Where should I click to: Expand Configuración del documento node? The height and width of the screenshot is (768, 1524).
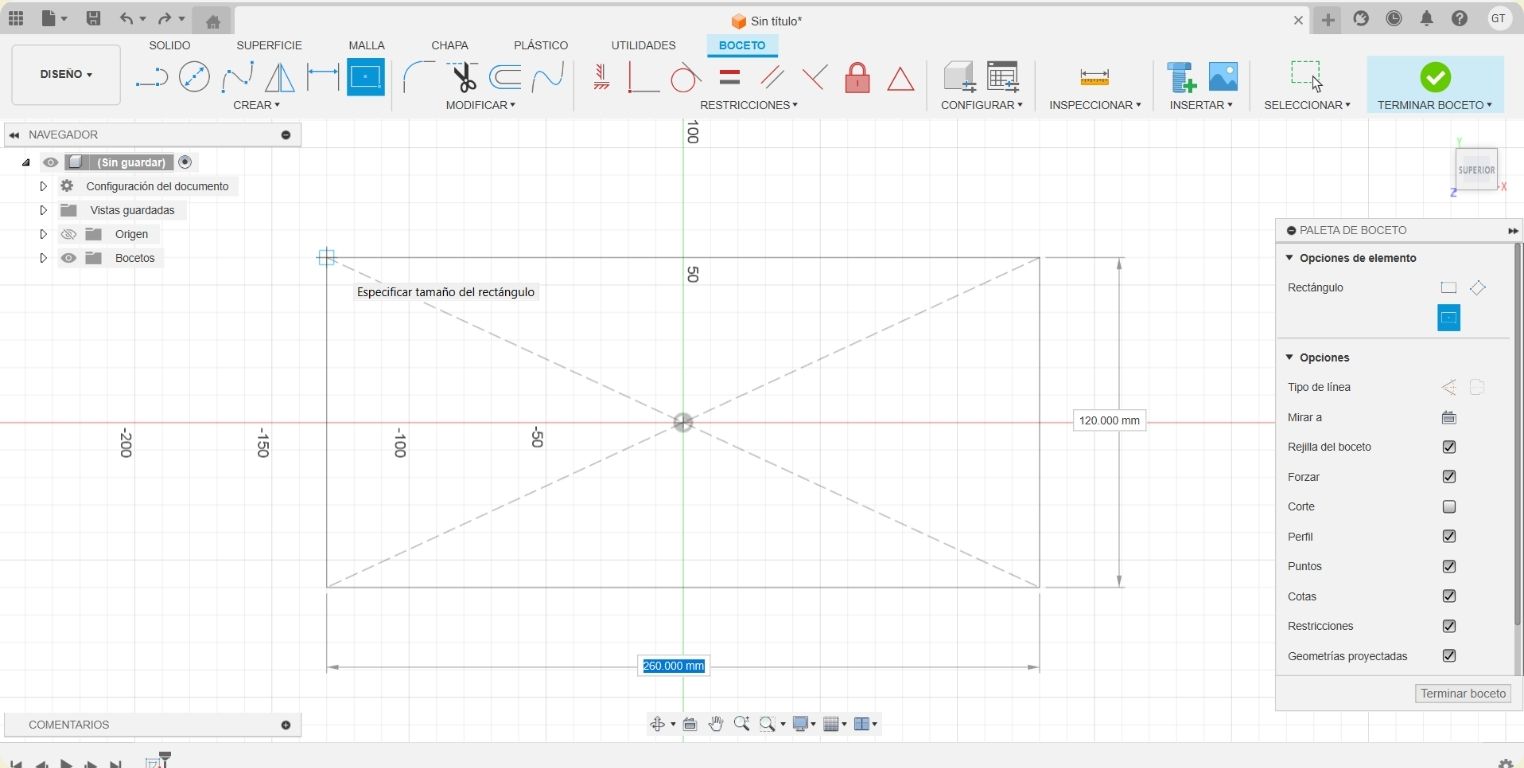[43, 186]
